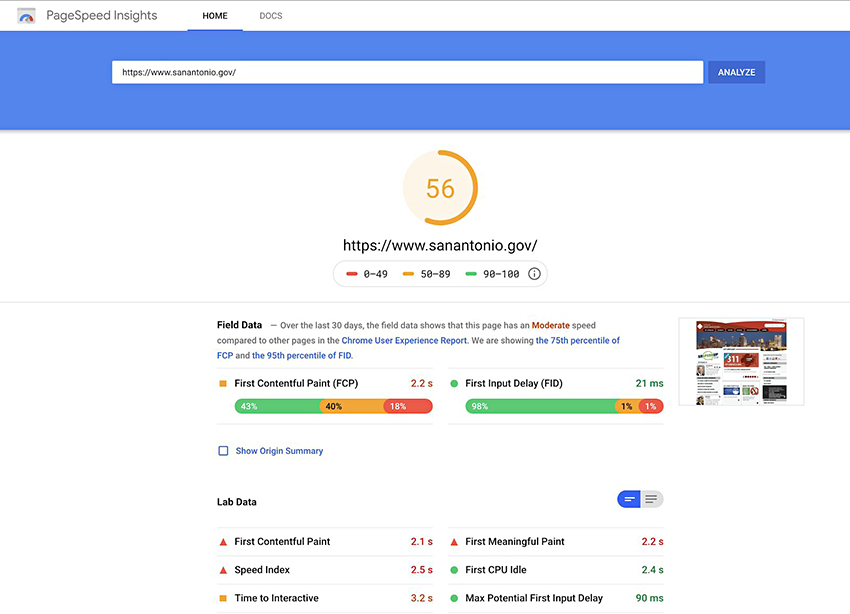Click the Moderate speed rating text
Viewport: 850px width, 614px height.
pyautogui.click(x=551, y=325)
